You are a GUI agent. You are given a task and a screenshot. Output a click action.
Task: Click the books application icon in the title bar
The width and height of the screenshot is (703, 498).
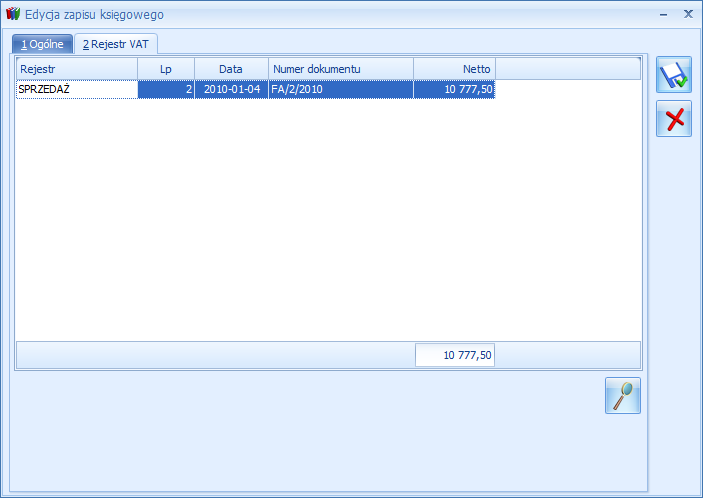(13, 14)
